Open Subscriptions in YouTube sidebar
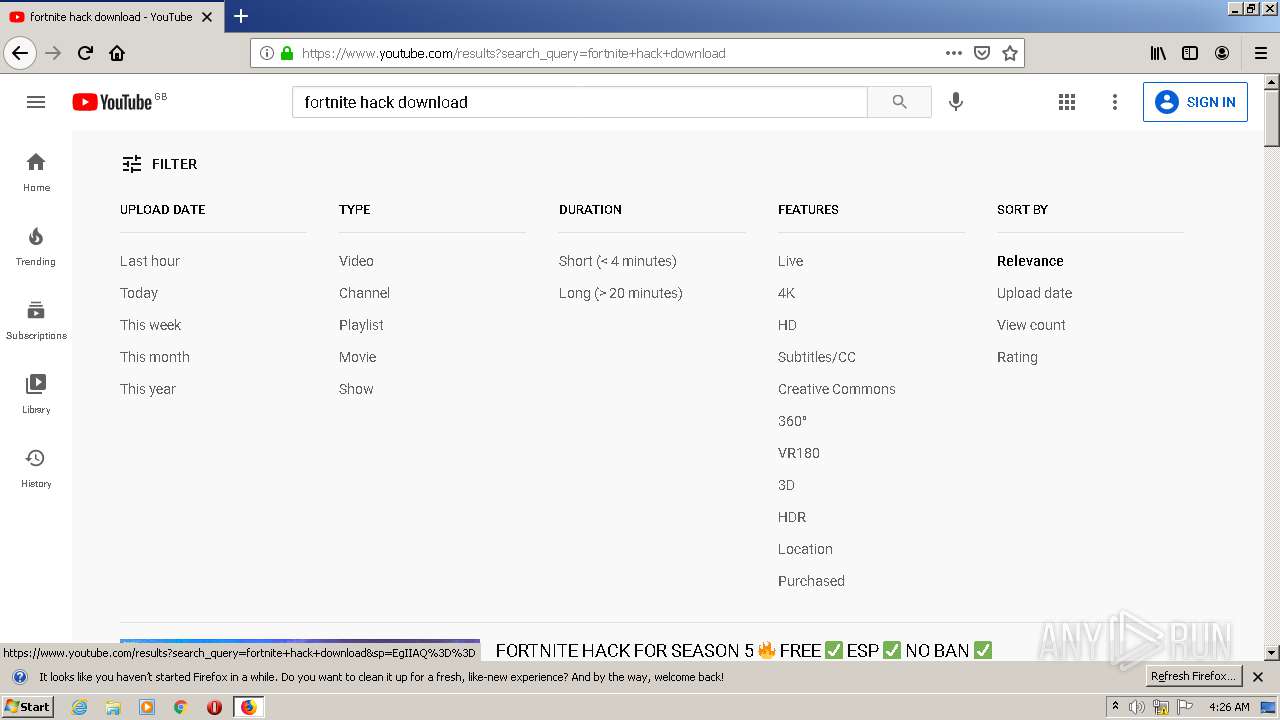Image resolution: width=1280 pixels, height=720 pixels. pyautogui.click(x=36, y=320)
